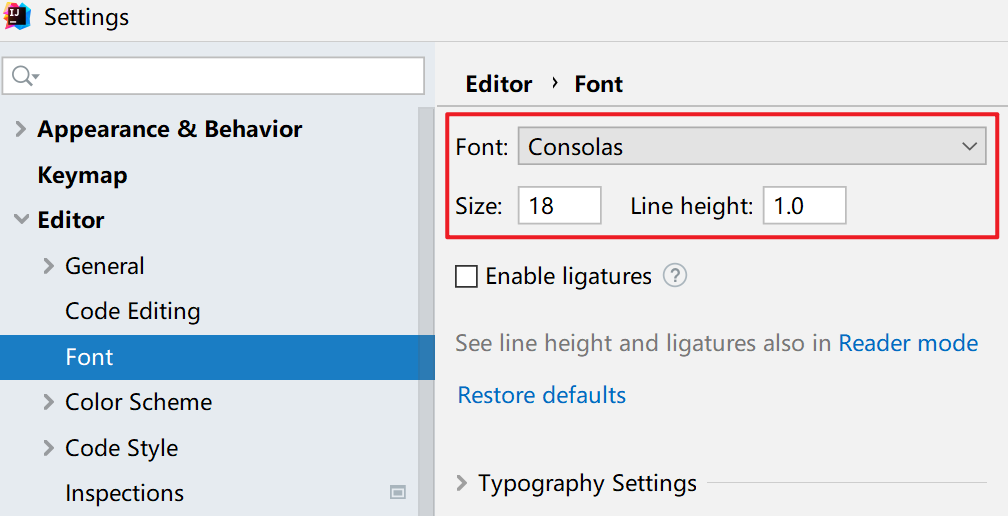Open the Code Editing settings page
Screen dimensions: 1008x516
tap(132, 311)
